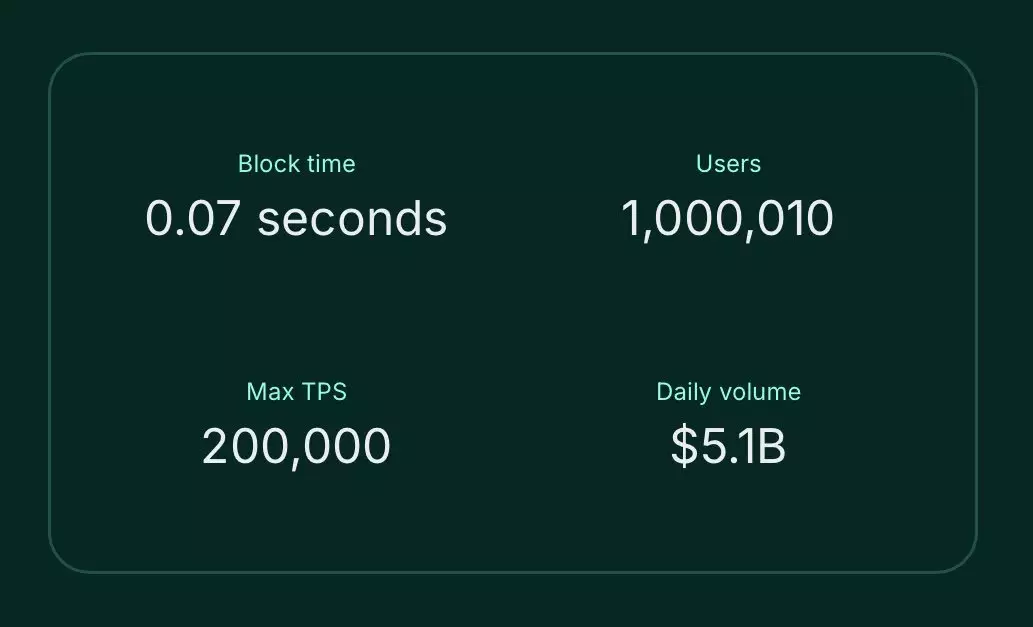This screenshot has height=627, width=1033.
Task: Click the "Daily volume" label
Action: [728, 391]
